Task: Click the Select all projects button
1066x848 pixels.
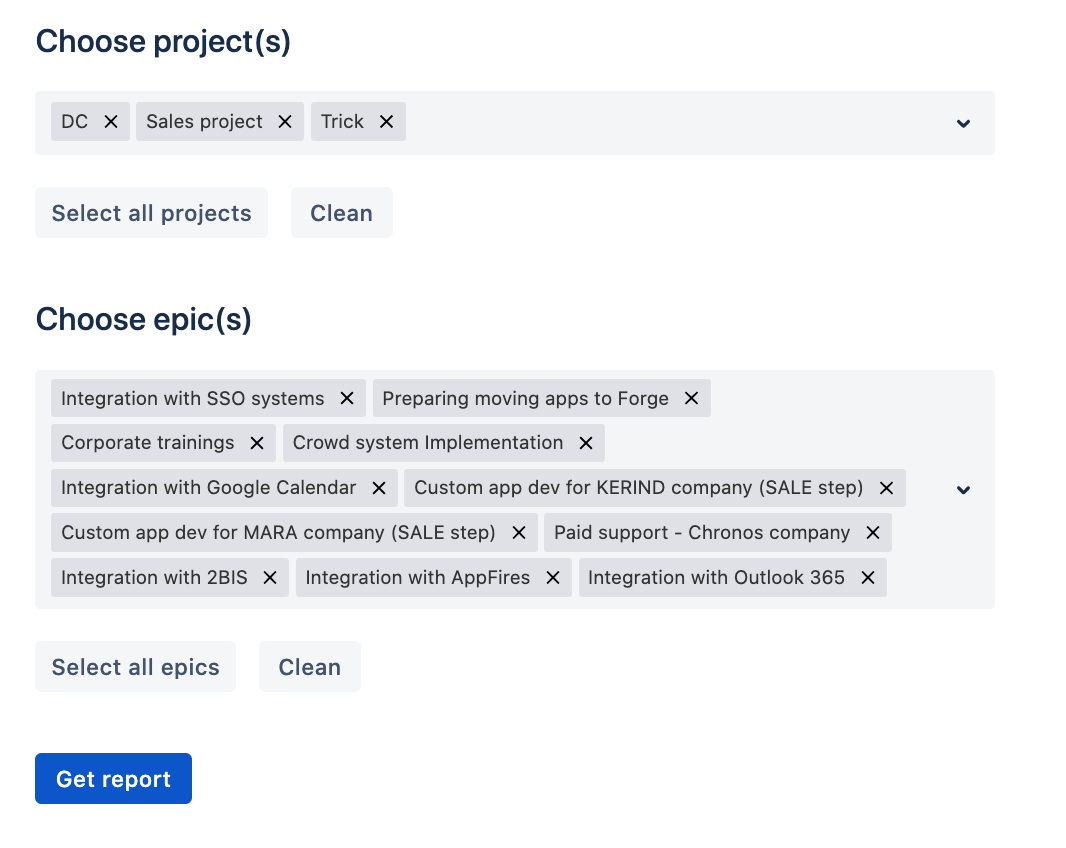Action: pos(151,213)
